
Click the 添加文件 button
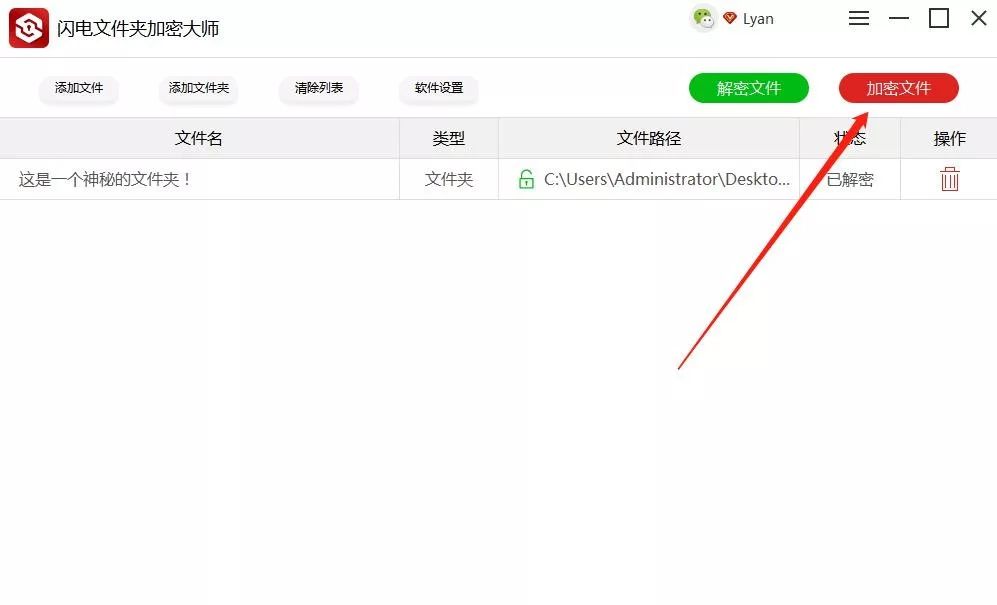coord(79,88)
